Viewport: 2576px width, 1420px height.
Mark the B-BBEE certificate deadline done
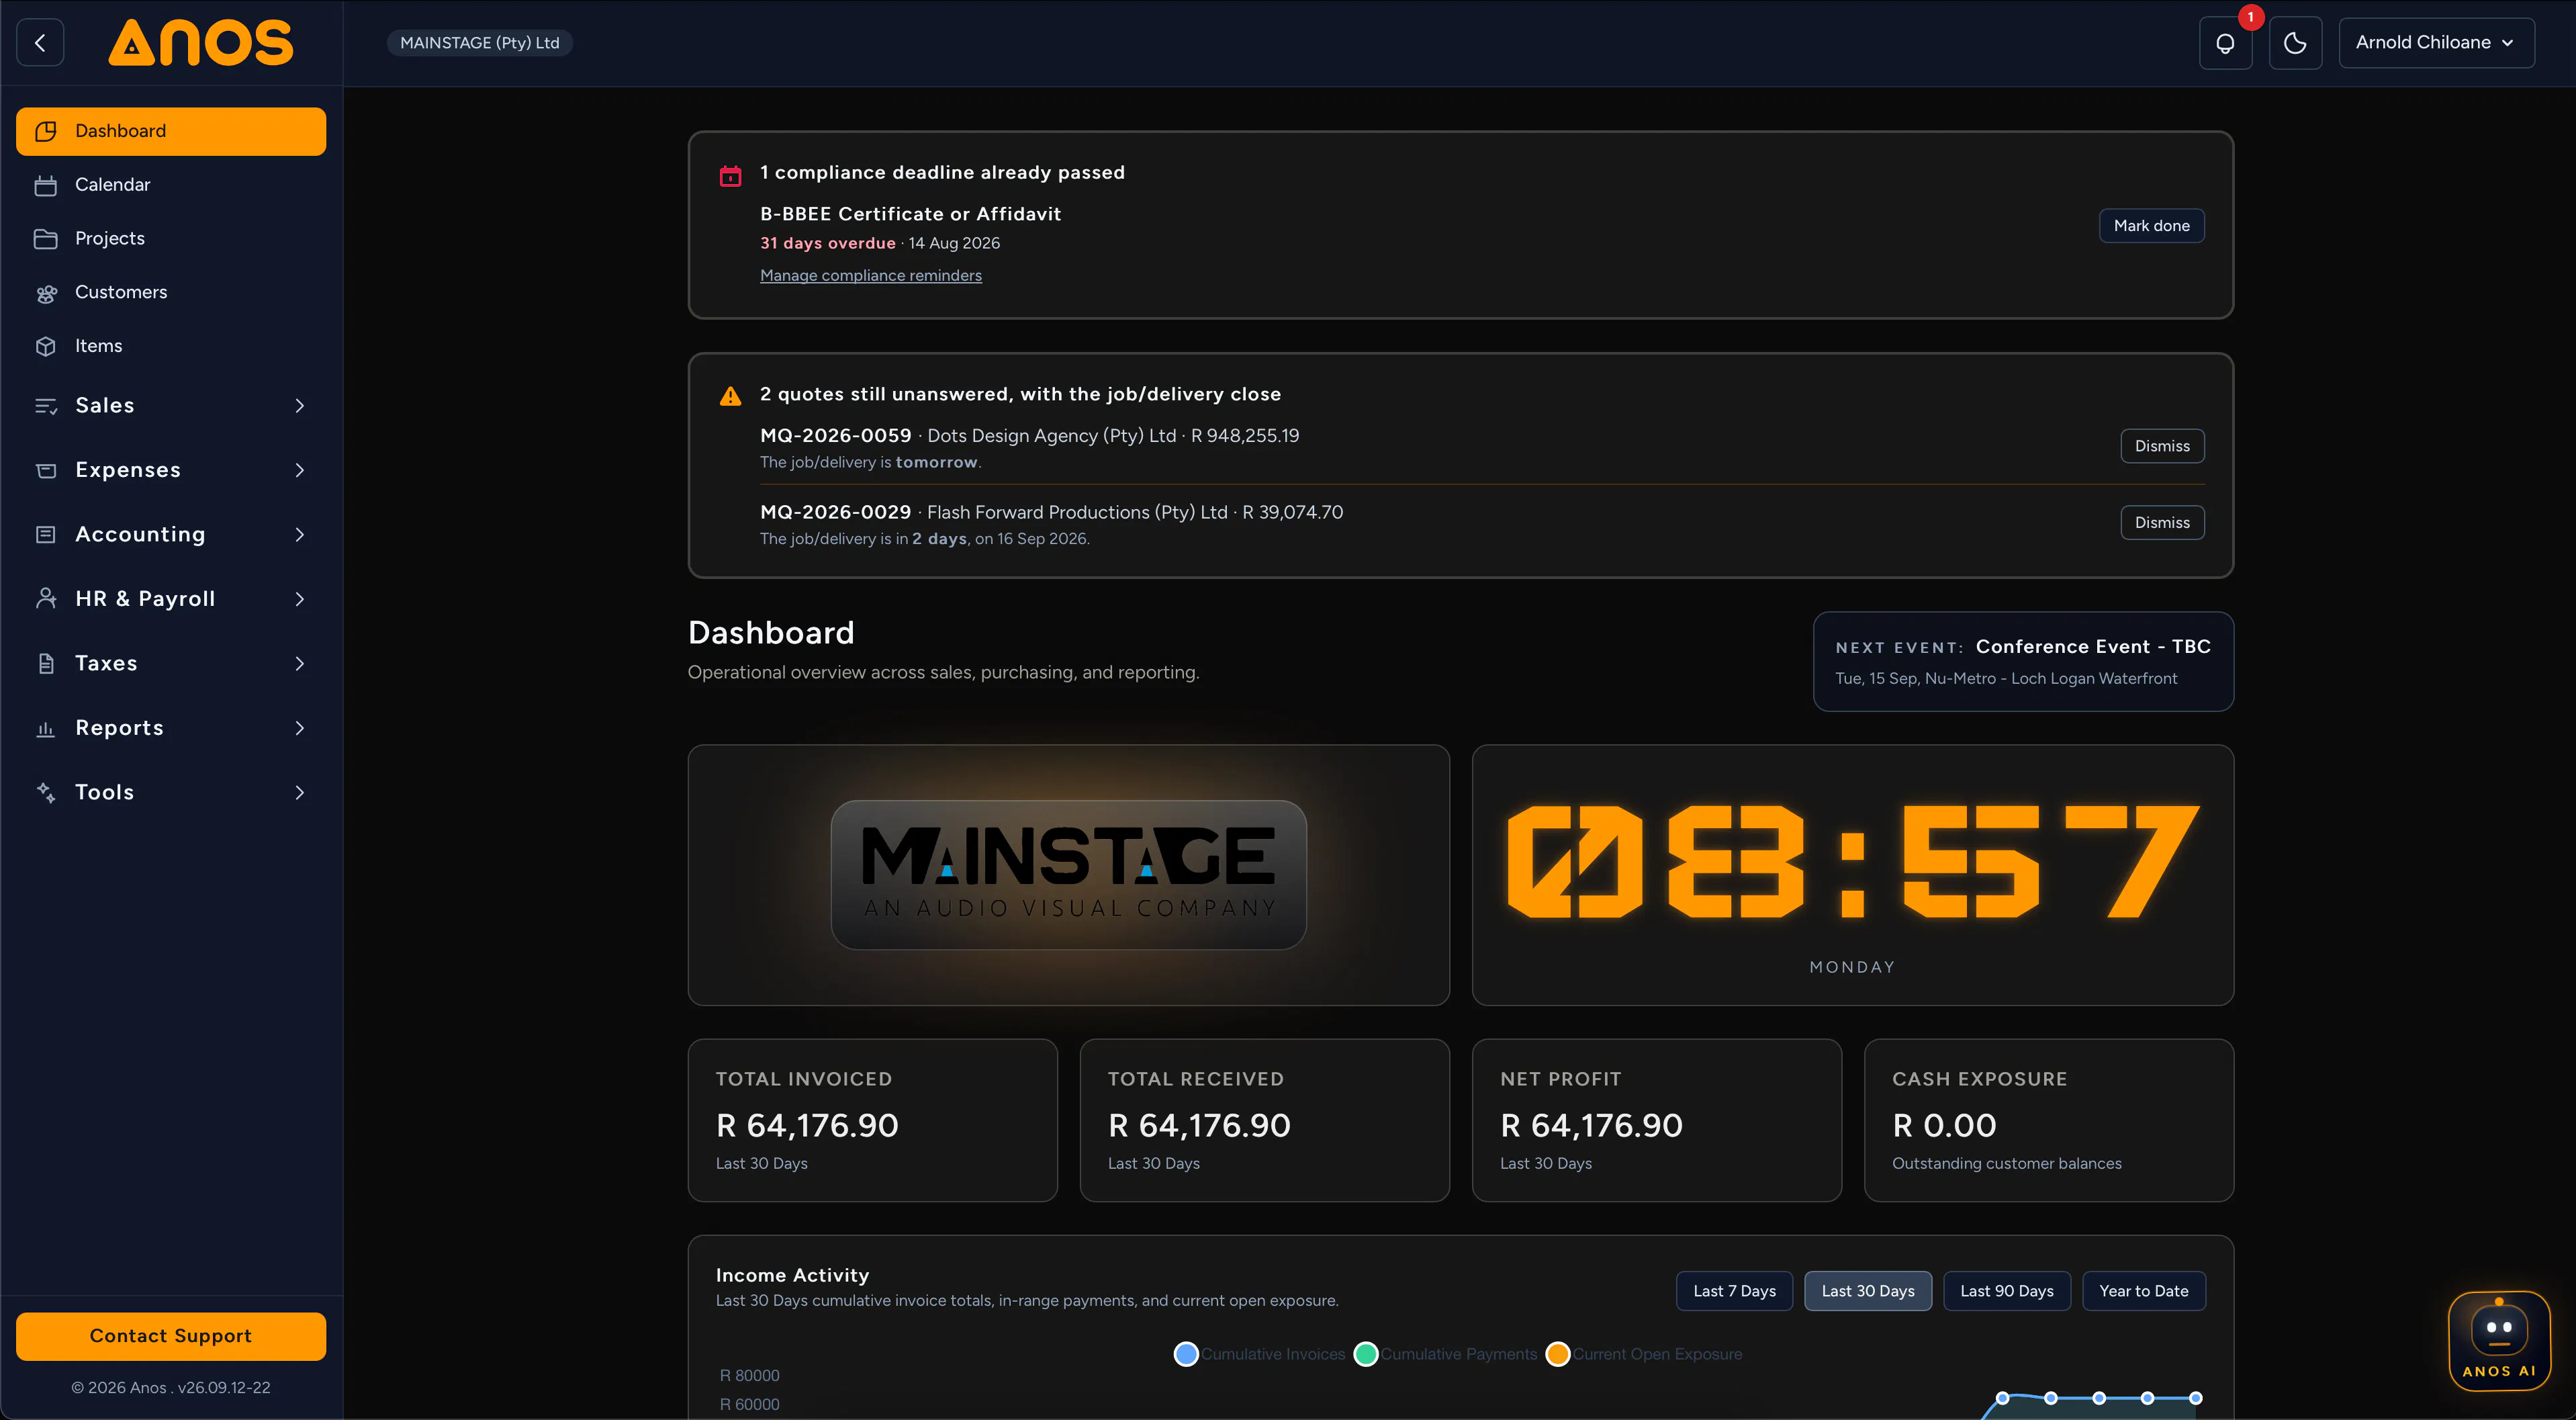pos(2151,226)
